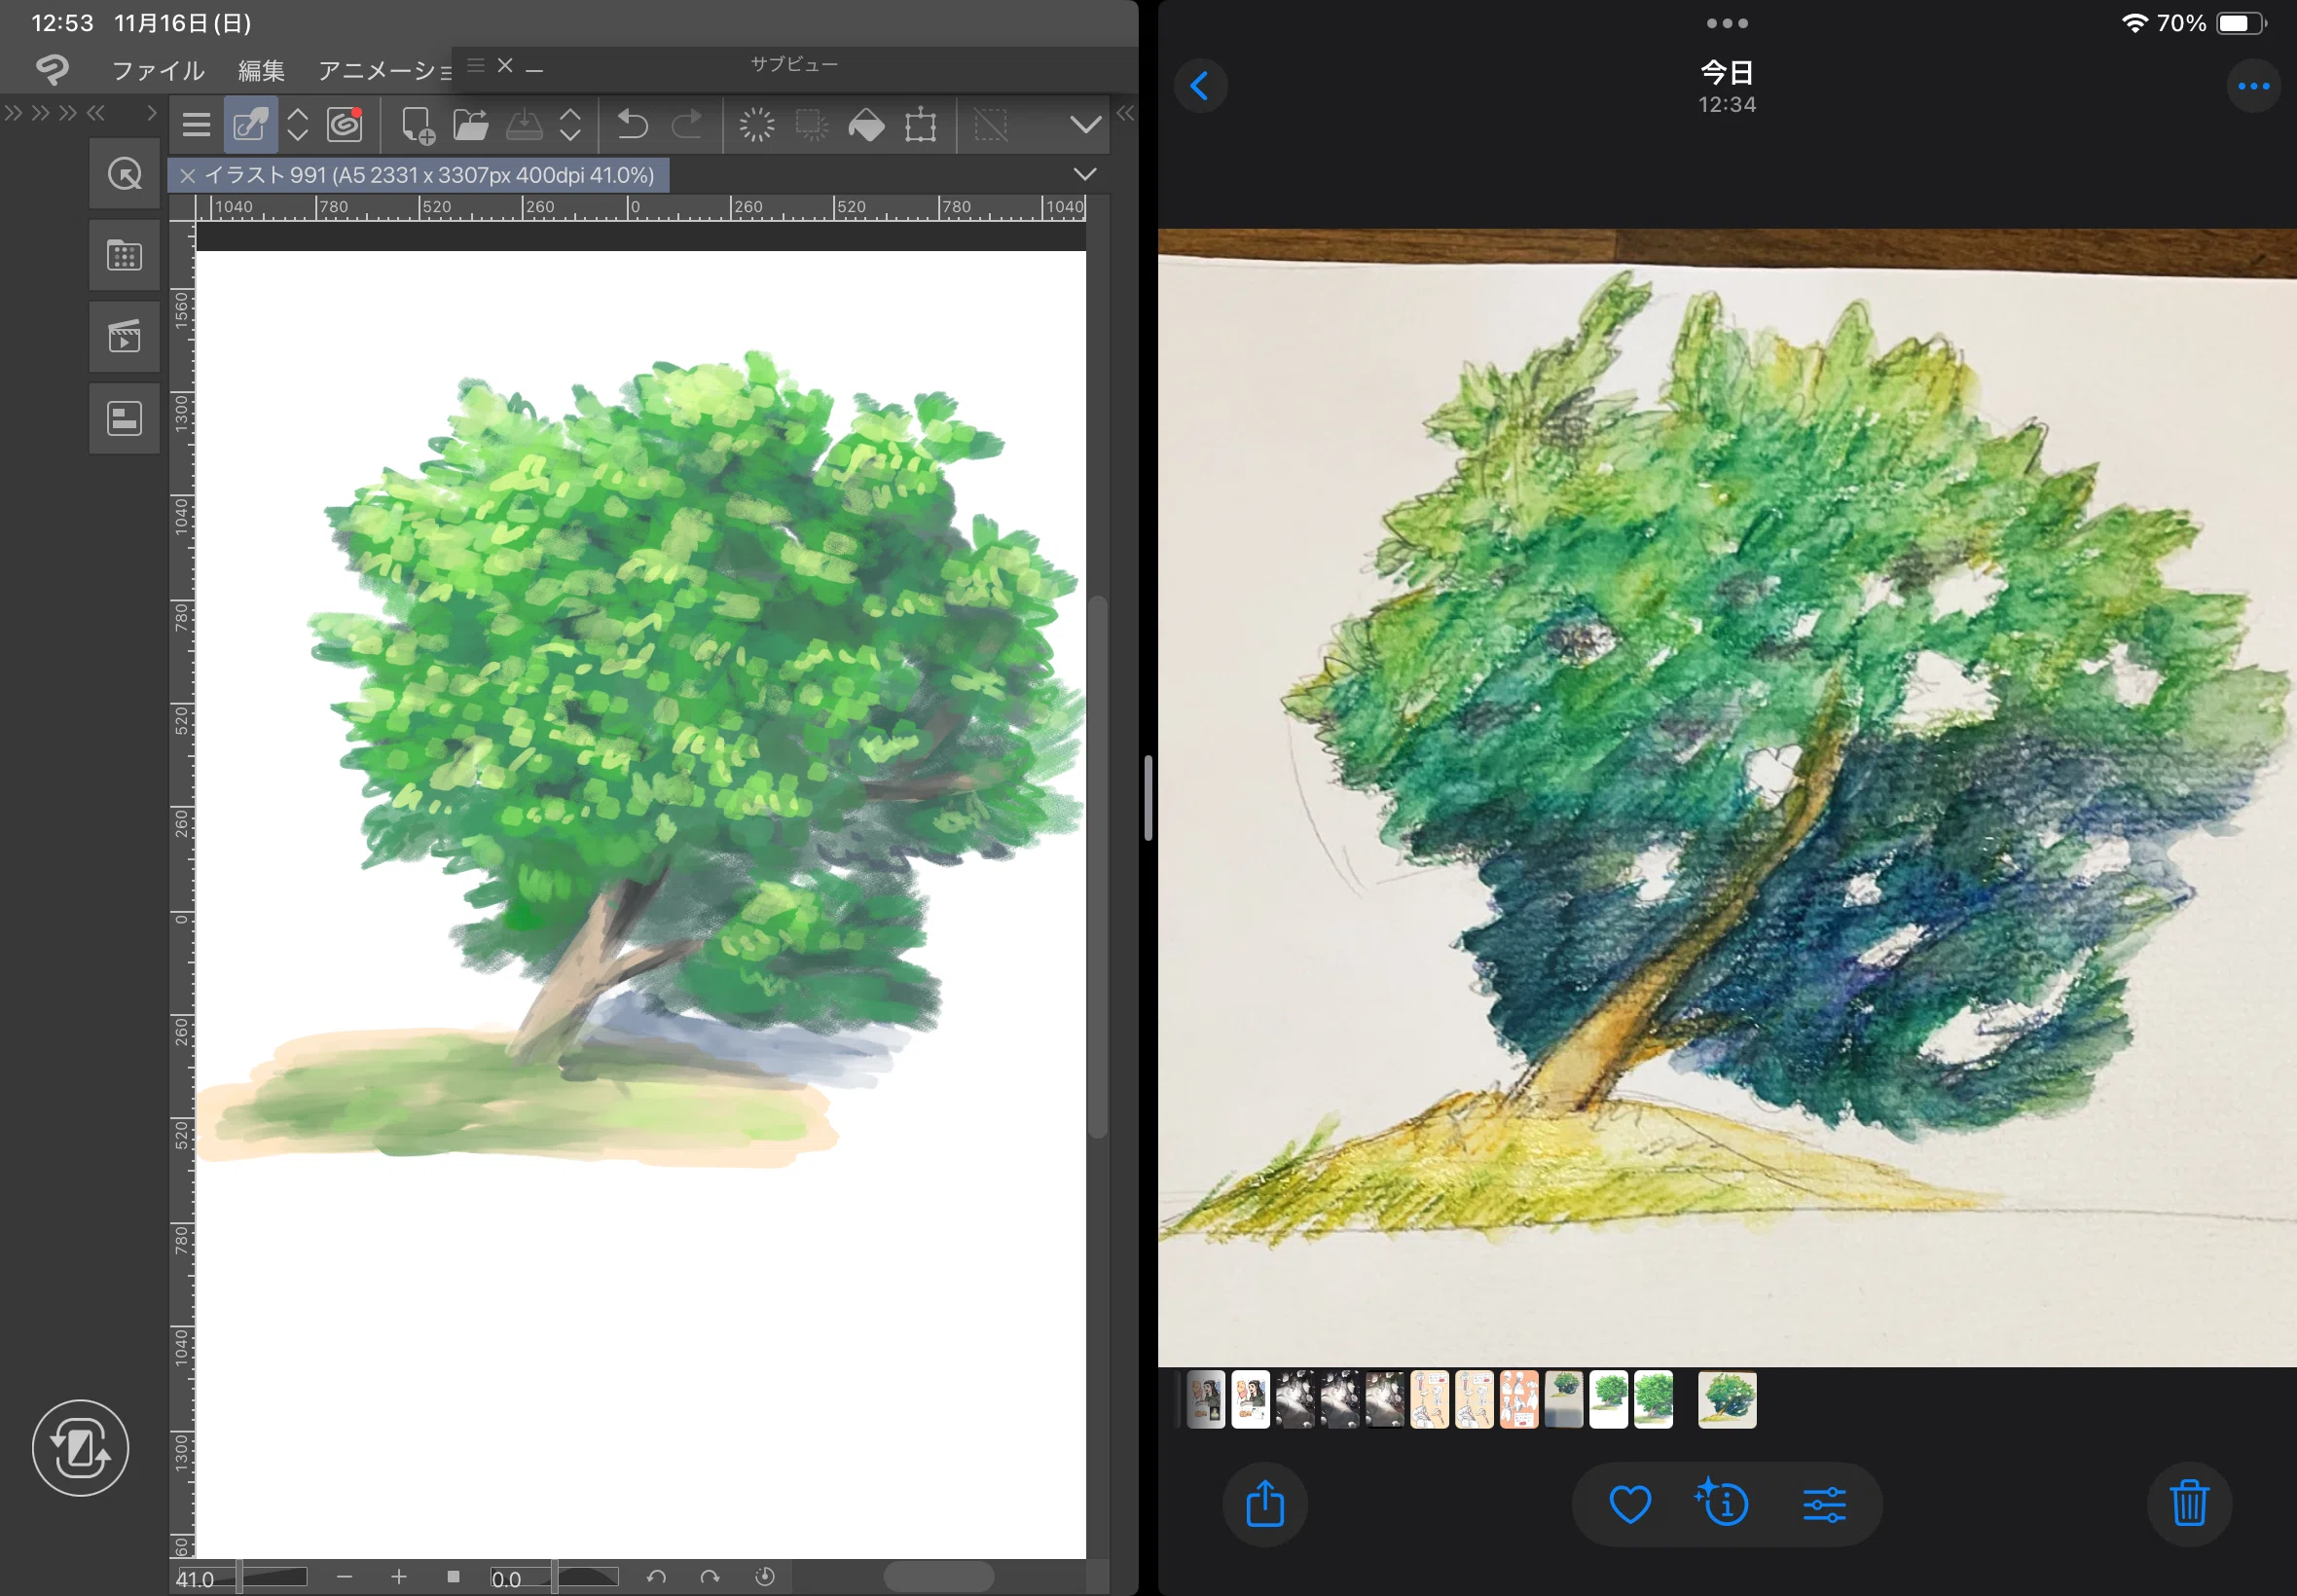Screen dimensions: 2297x1596
Task: Click the Open file folder icon
Action: [470, 125]
